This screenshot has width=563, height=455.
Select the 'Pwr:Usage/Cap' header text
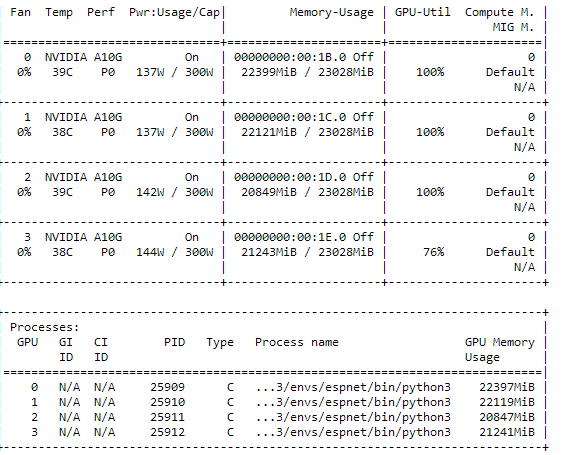tap(174, 13)
